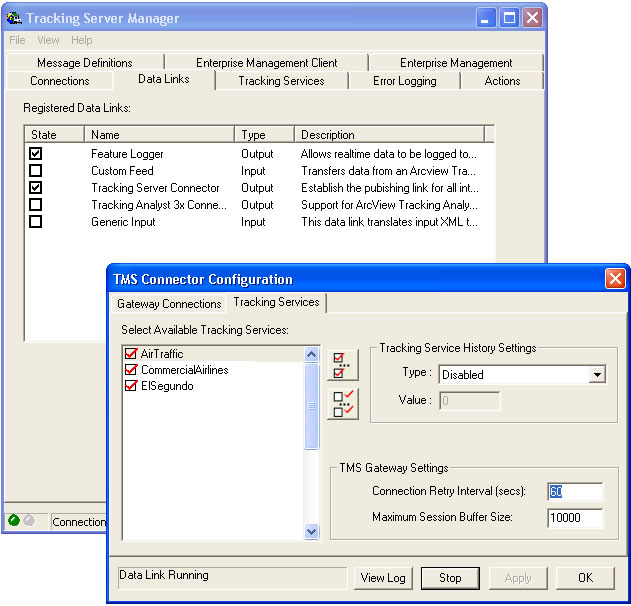Click the Description column header
The image size is (631, 606).
[390, 134]
